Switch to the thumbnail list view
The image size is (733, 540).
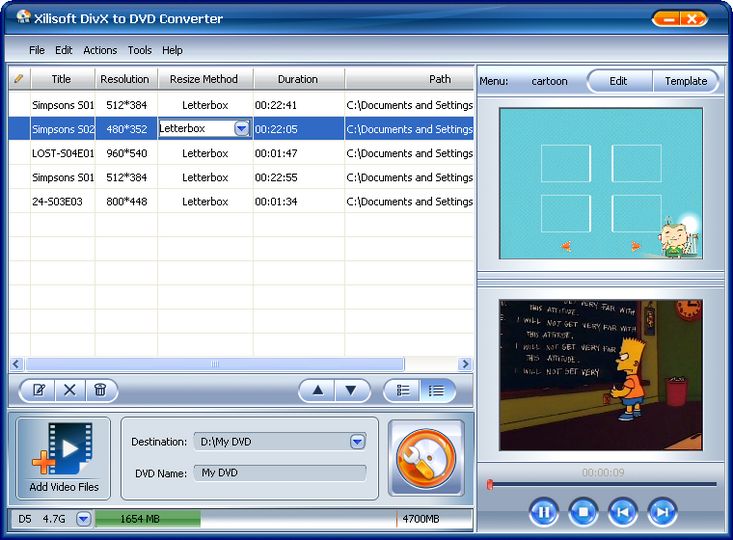pos(403,390)
